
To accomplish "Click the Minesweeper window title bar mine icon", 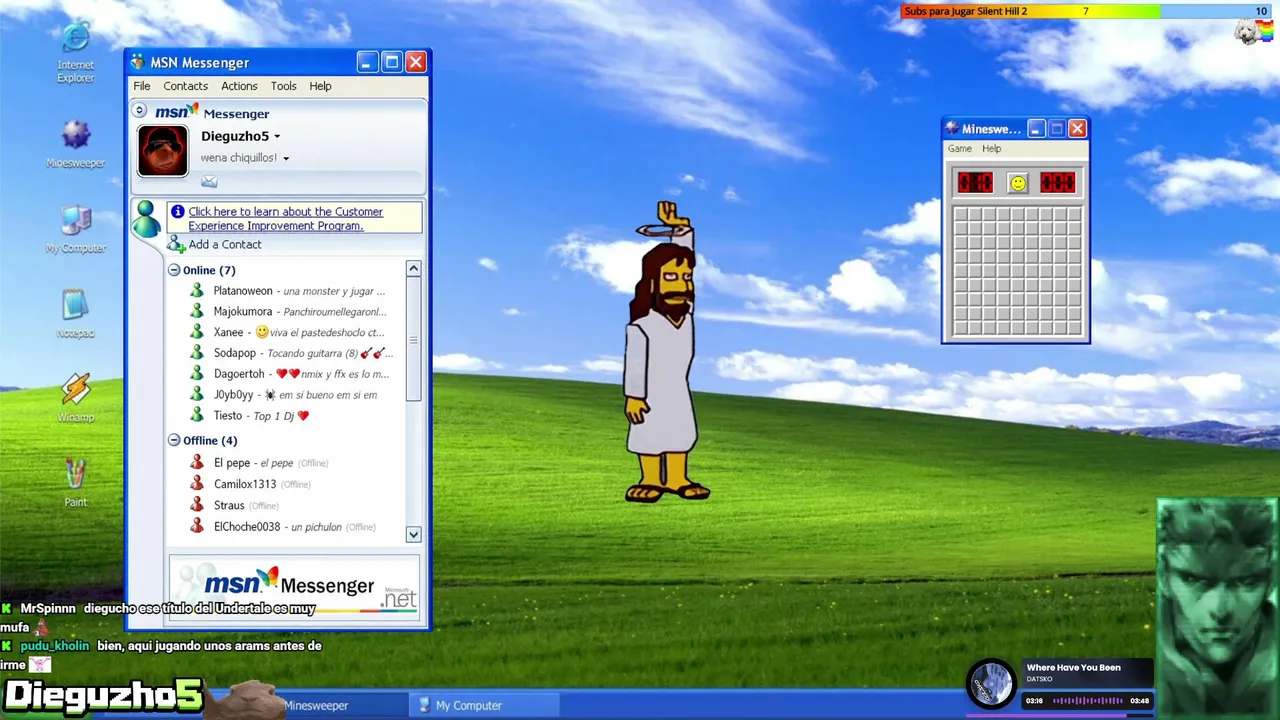I will tap(952, 128).
